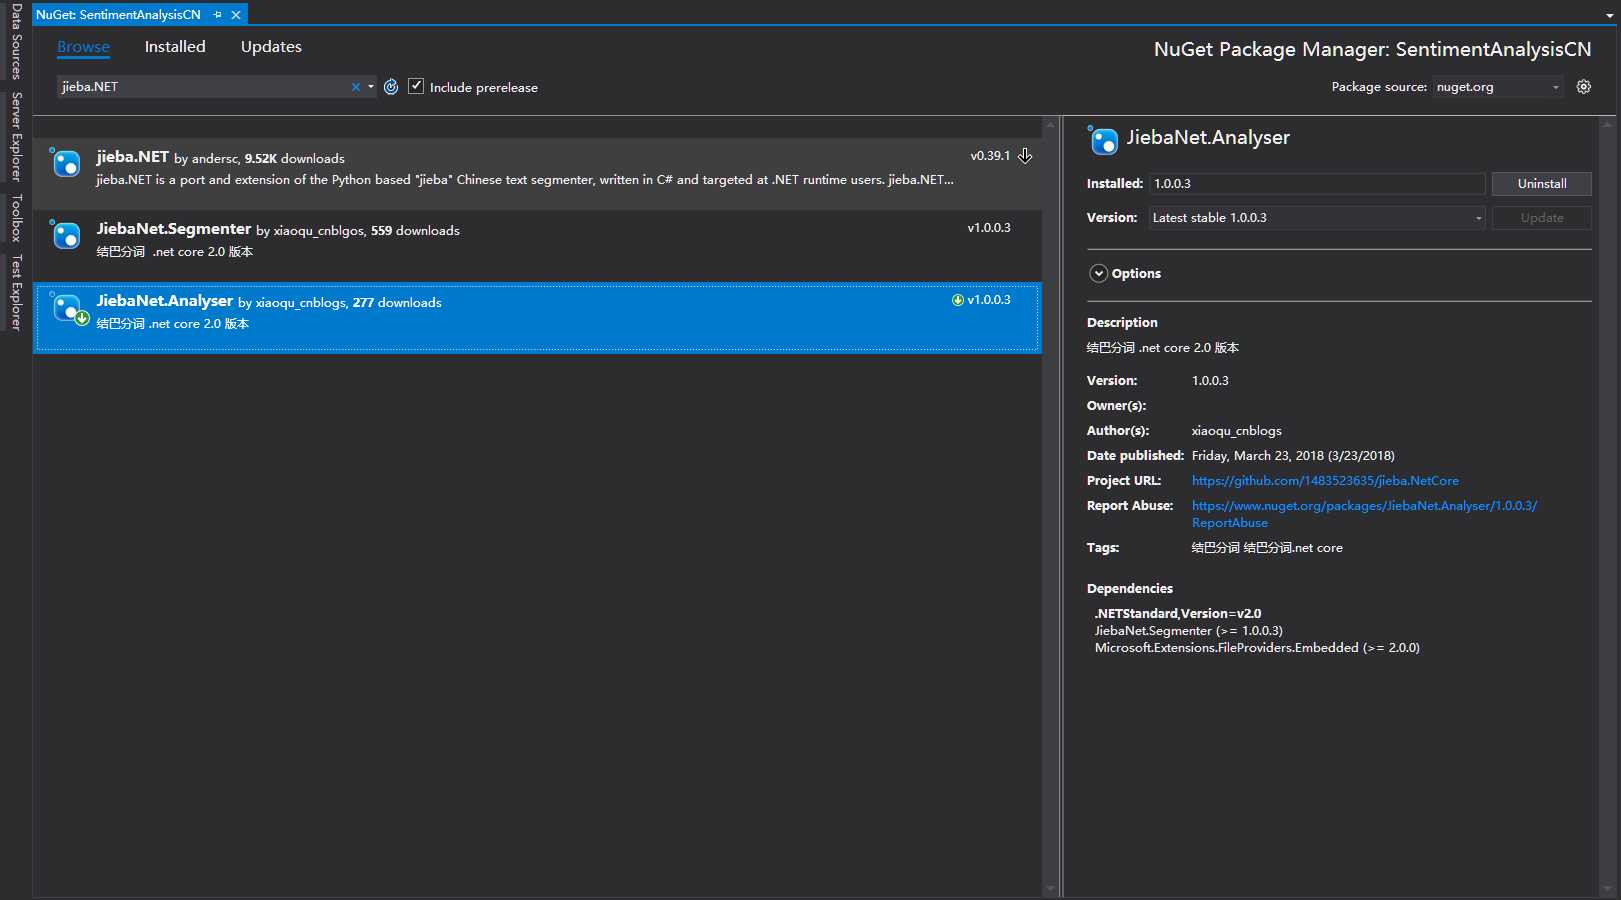Refresh the package search results
The height and width of the screenshot is (900, 1621).
pos(391,87)
